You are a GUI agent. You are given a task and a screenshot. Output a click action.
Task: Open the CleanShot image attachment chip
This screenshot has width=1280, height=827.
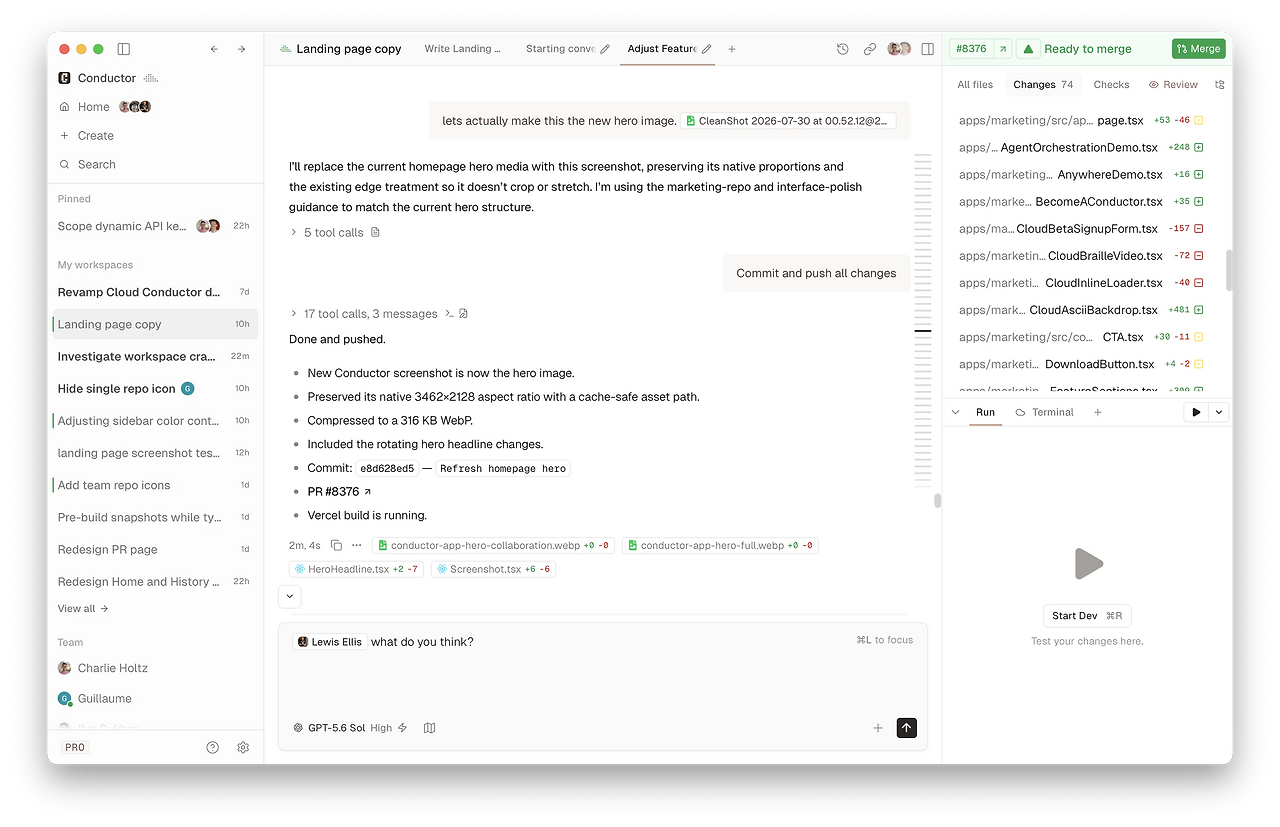(788, 121)
